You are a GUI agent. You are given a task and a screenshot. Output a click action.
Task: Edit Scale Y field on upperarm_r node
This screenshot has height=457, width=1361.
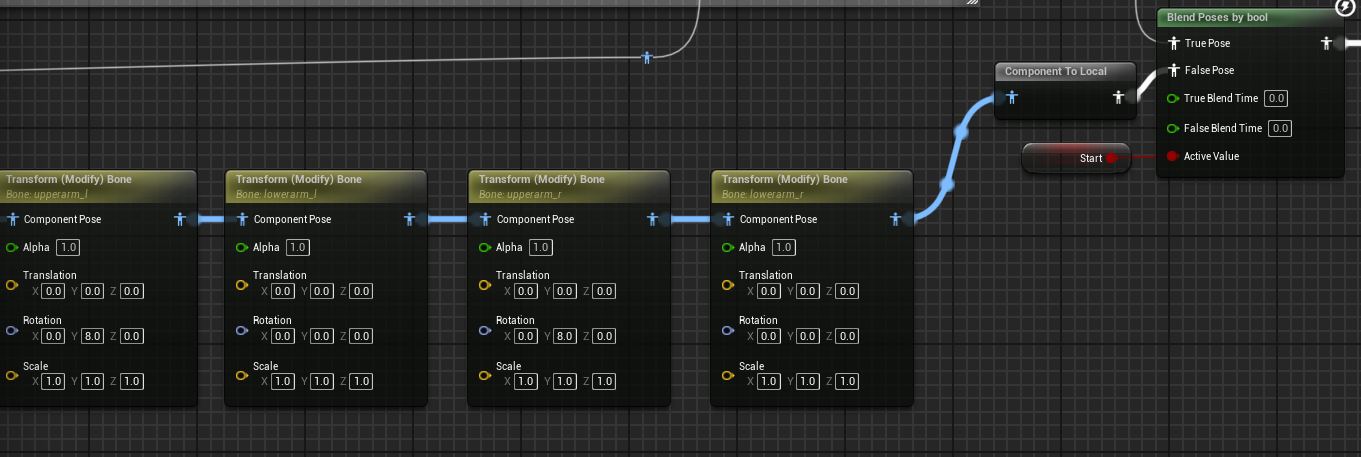click(564, 382)
